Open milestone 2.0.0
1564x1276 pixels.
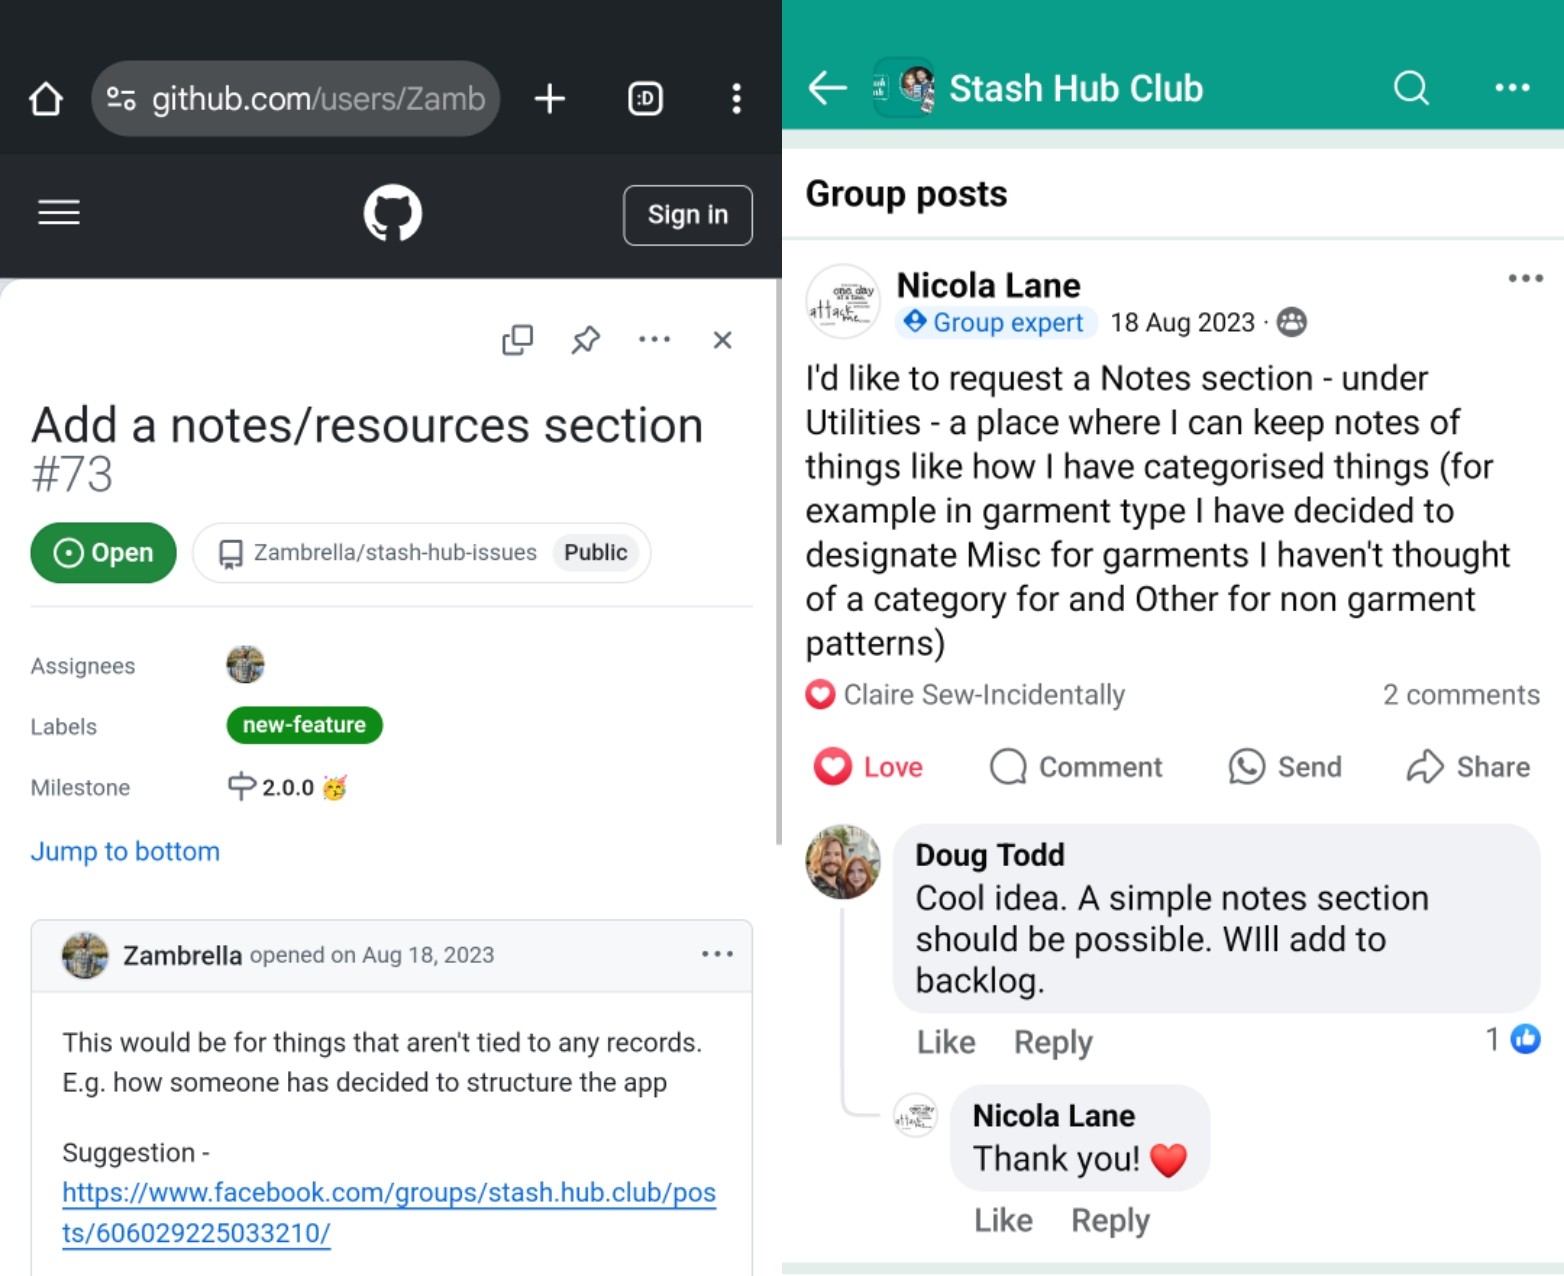tap(288, 788)
